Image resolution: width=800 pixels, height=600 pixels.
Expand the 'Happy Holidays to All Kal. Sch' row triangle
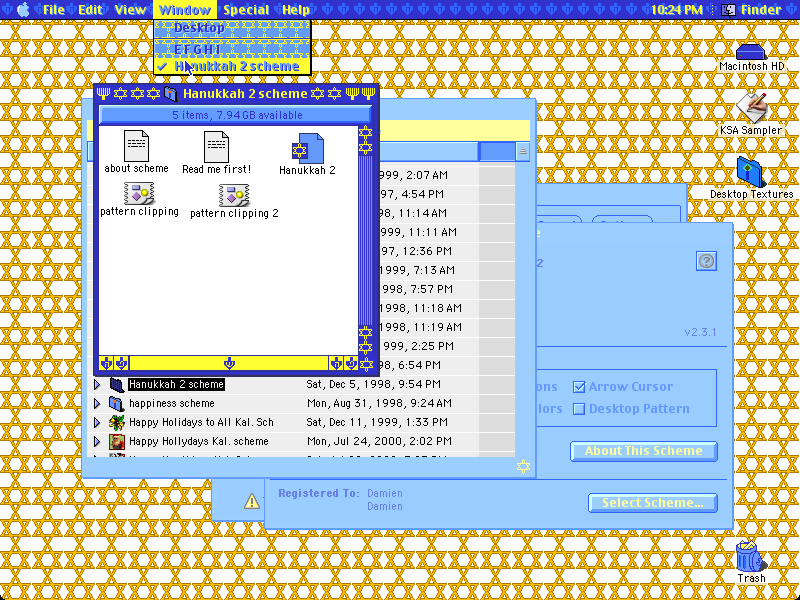pos(97,422)
